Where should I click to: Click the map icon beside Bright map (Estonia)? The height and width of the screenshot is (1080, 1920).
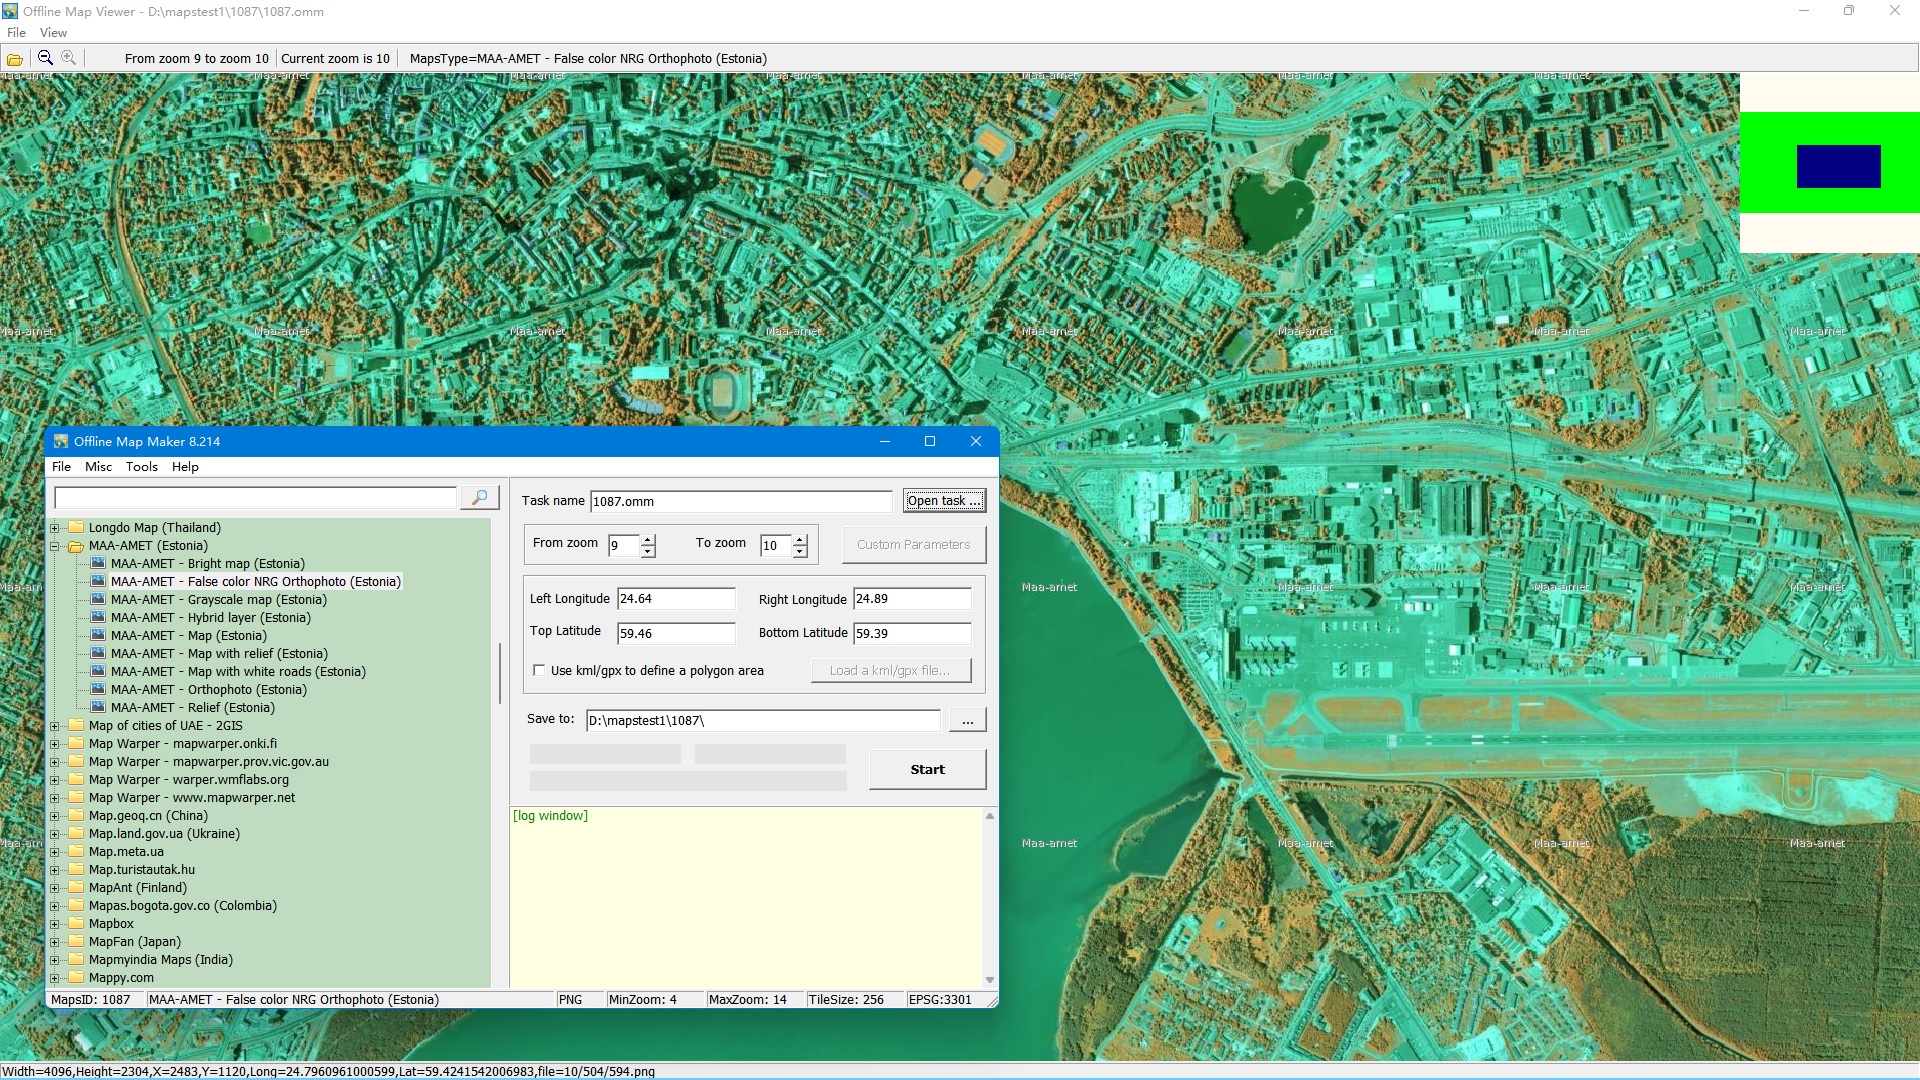click(x=98, y=563)
